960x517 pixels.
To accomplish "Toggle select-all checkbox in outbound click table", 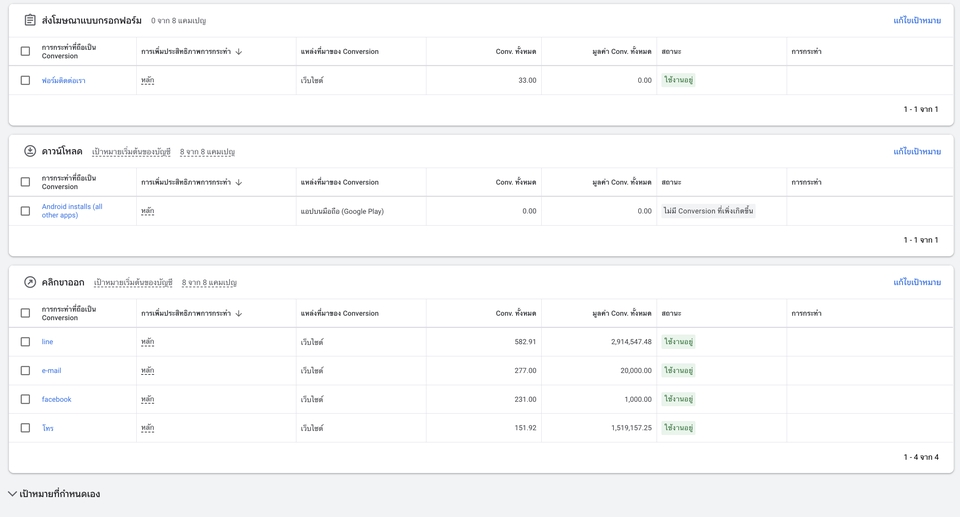I will point(26,313).
